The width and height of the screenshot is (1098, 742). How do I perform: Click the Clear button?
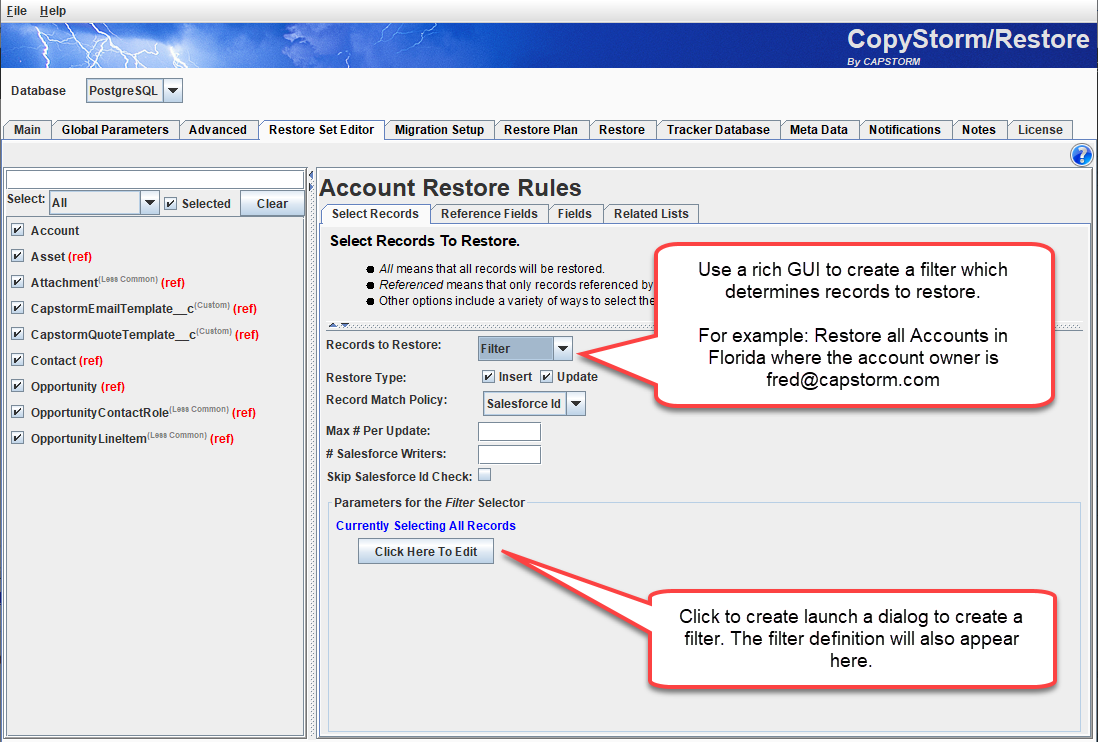(x=272, y=204)
